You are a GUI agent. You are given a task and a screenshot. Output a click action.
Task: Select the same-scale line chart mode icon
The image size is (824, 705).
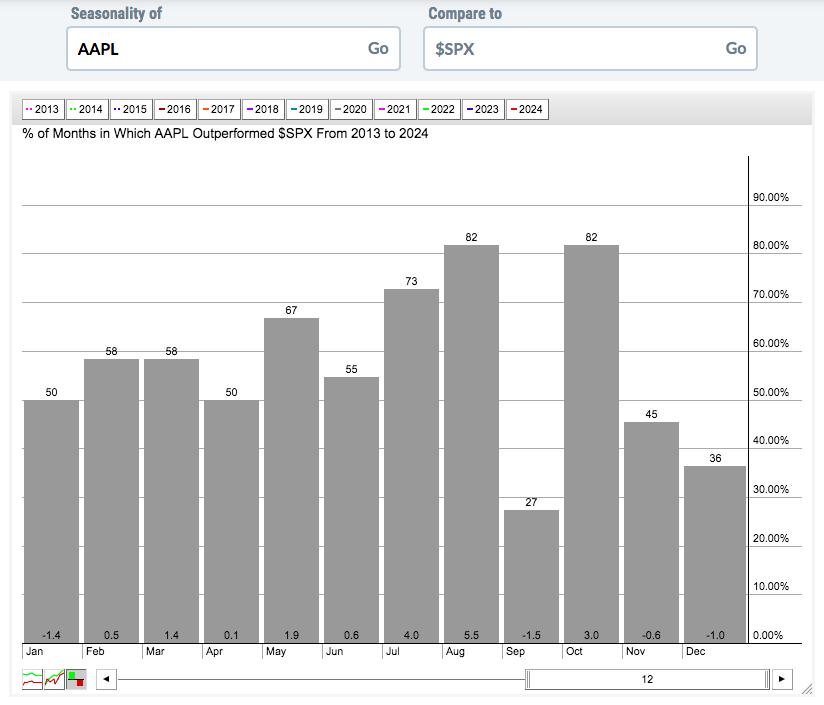click(54, 679)
